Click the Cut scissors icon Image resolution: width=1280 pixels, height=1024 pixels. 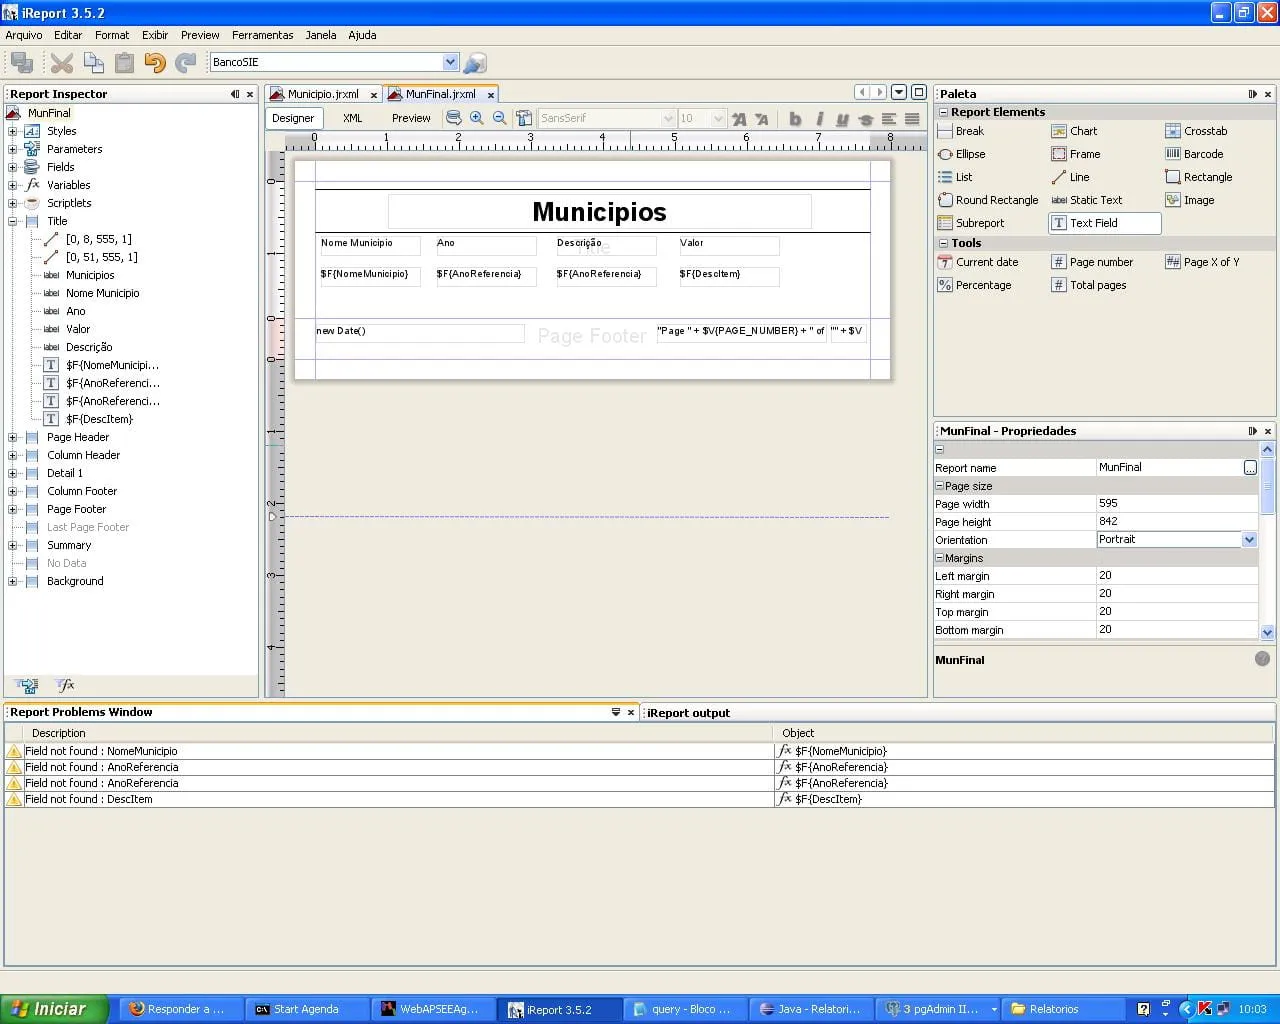(62, 63)
